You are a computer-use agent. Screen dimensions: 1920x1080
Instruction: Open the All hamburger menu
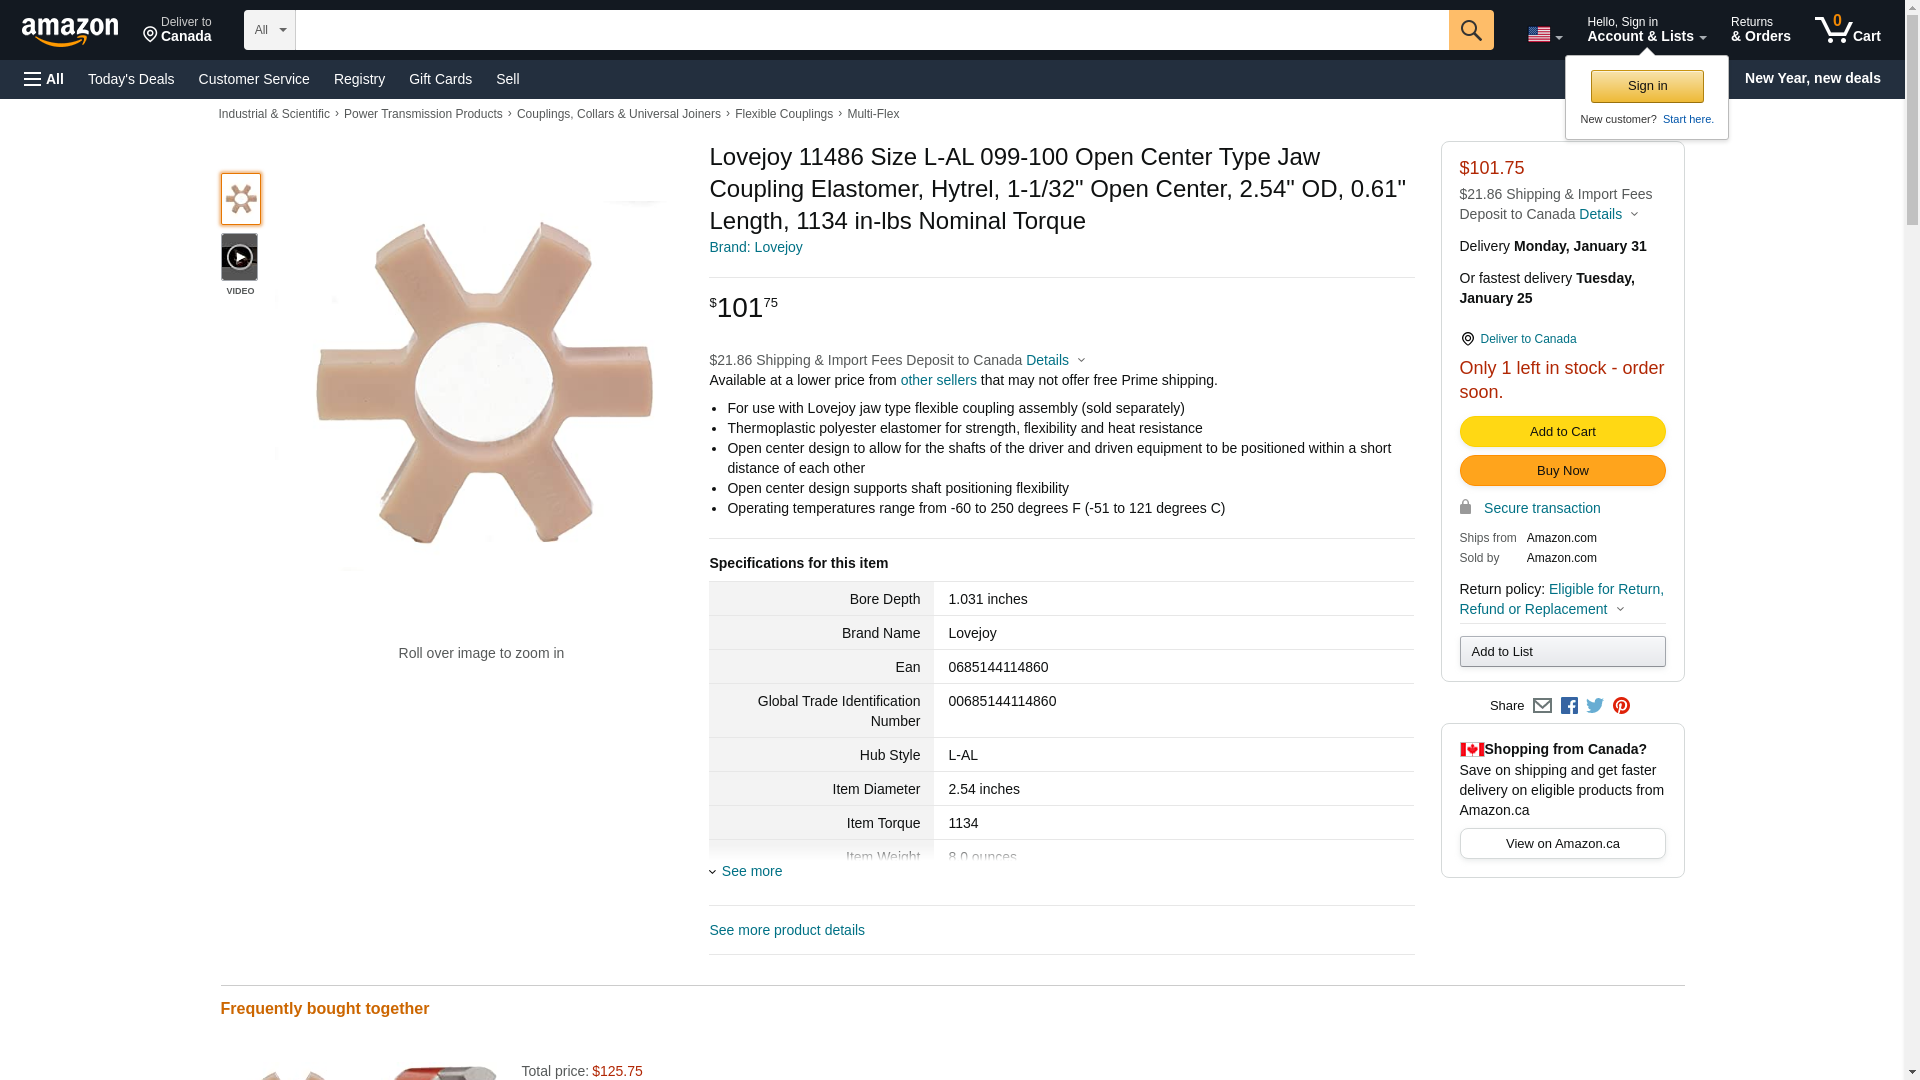click(44, 79)
